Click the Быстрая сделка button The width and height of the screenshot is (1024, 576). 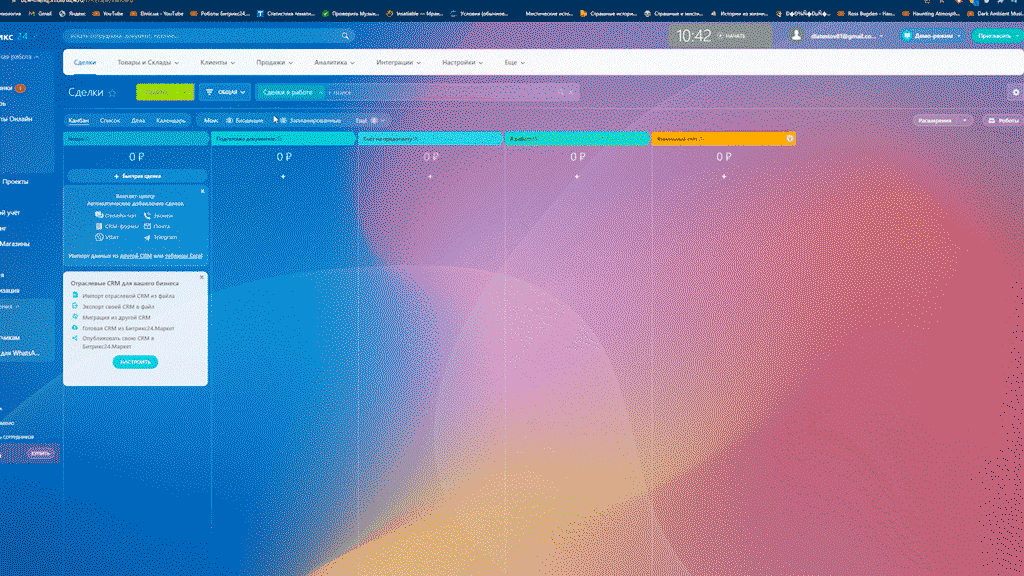[x=136, y=175]
